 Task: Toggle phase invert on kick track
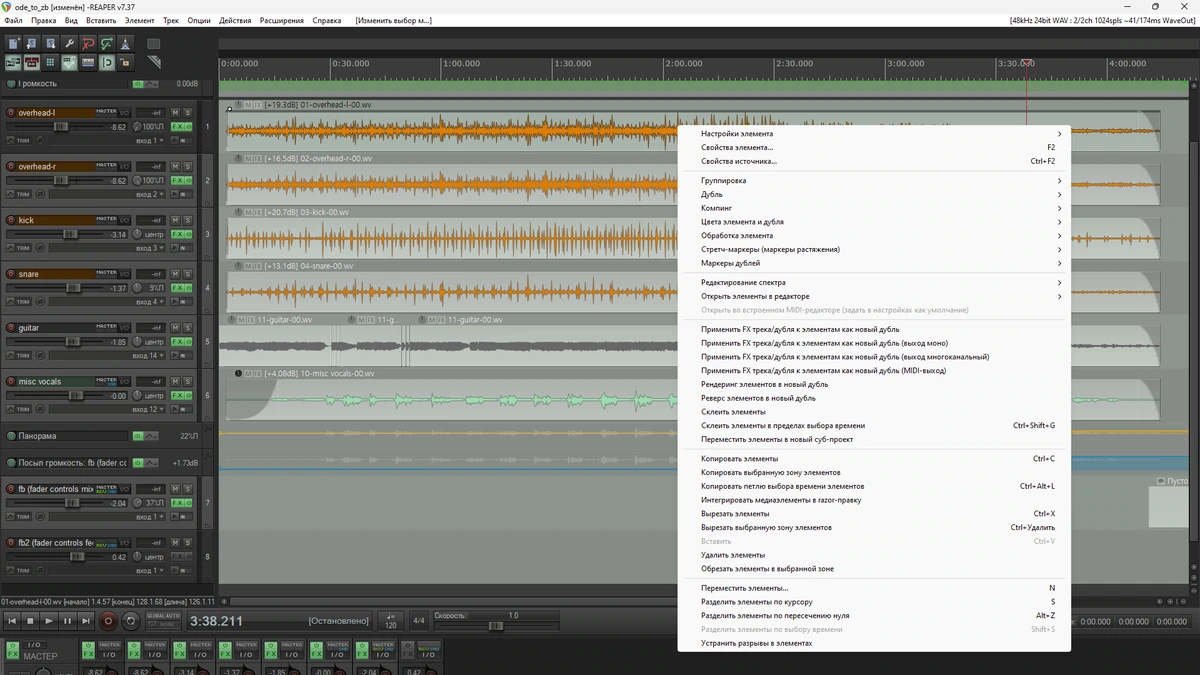pos(40,248)
